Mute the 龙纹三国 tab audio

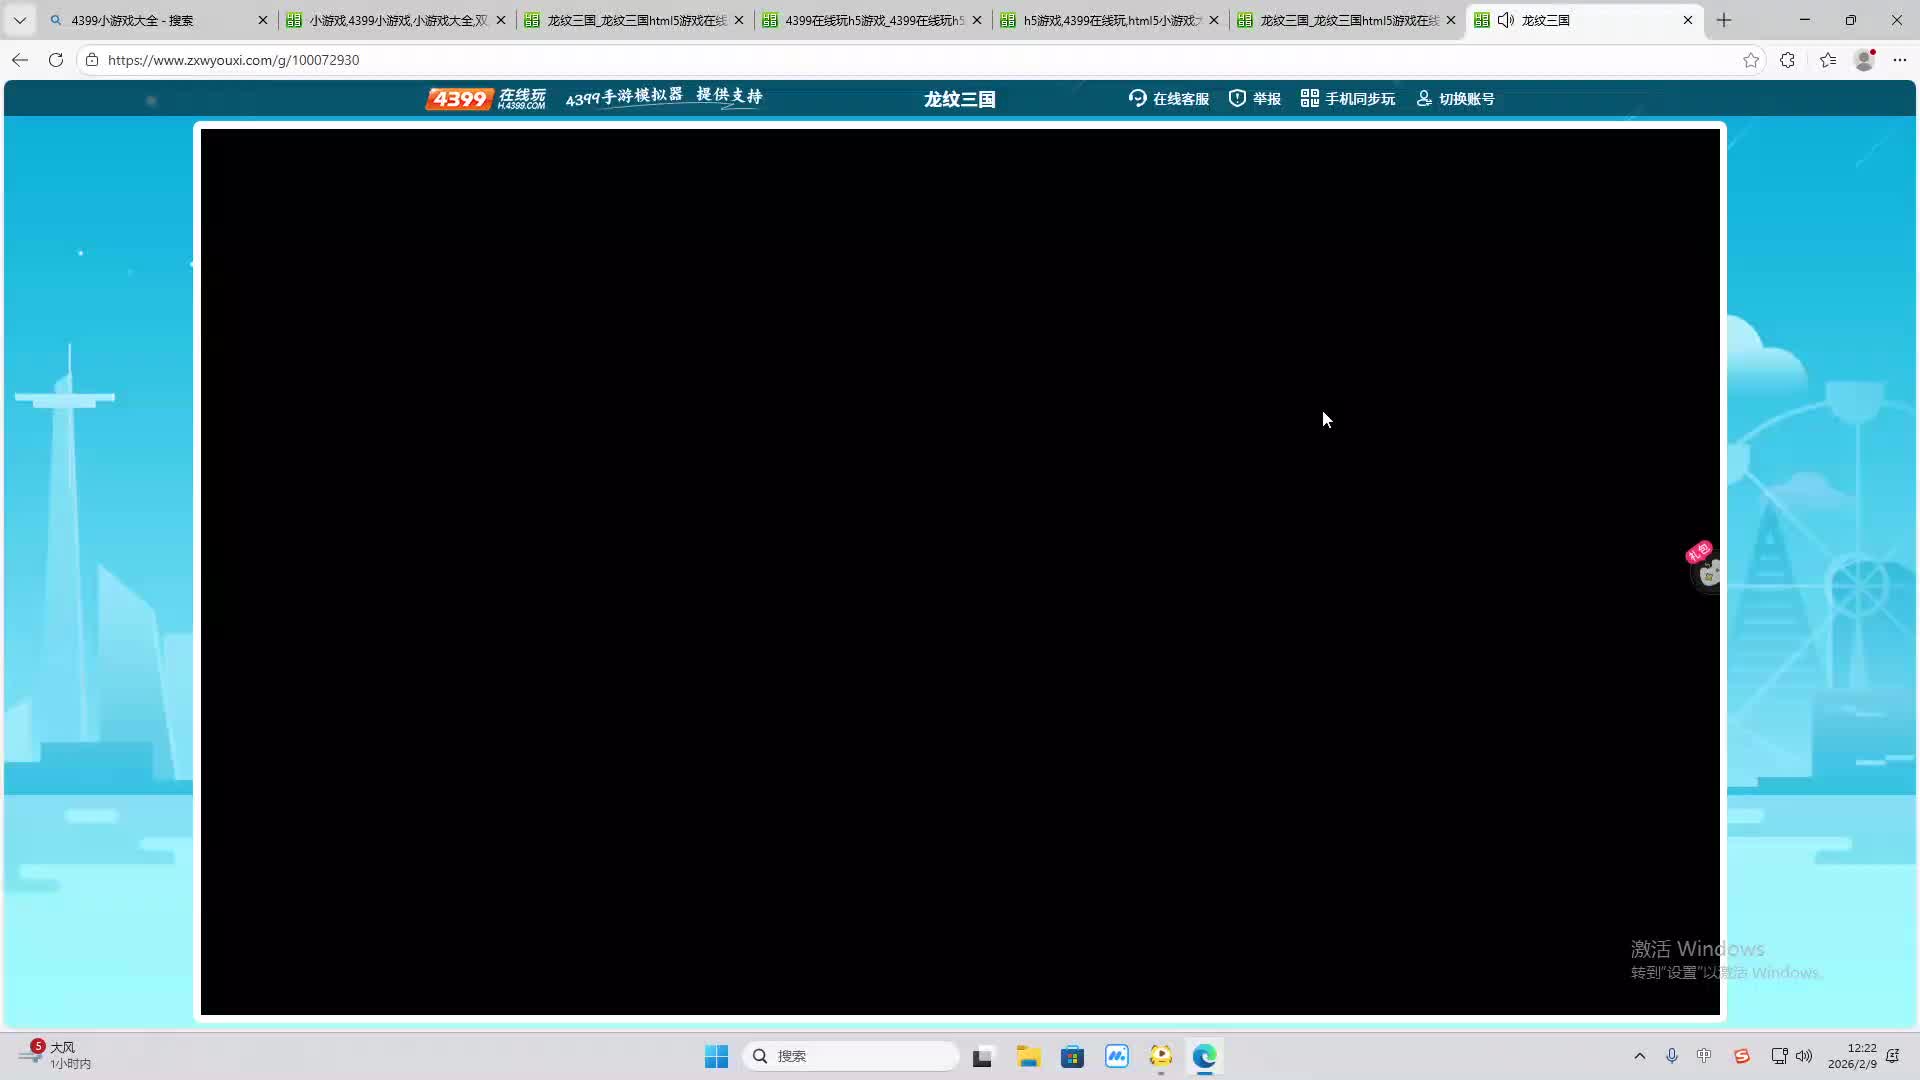pos(1505,20)
